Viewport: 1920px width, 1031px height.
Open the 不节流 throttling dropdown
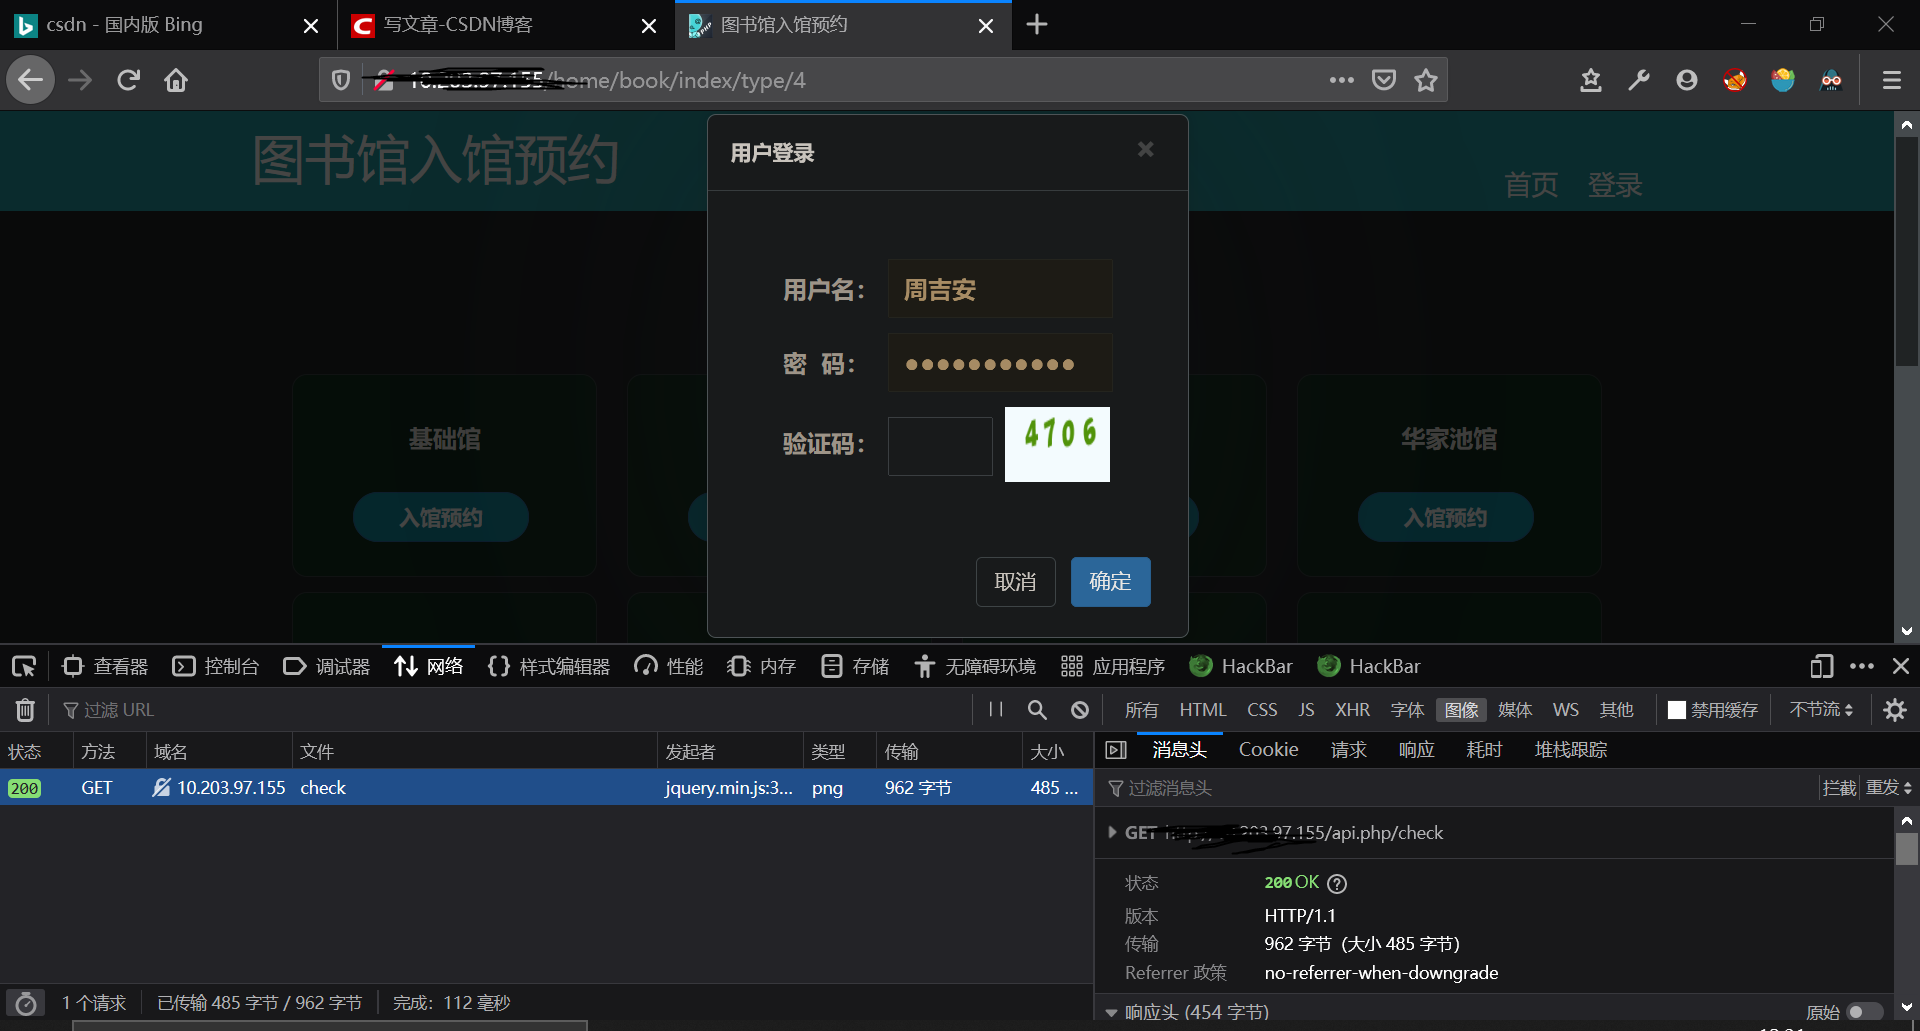[x=1821, y=710]
